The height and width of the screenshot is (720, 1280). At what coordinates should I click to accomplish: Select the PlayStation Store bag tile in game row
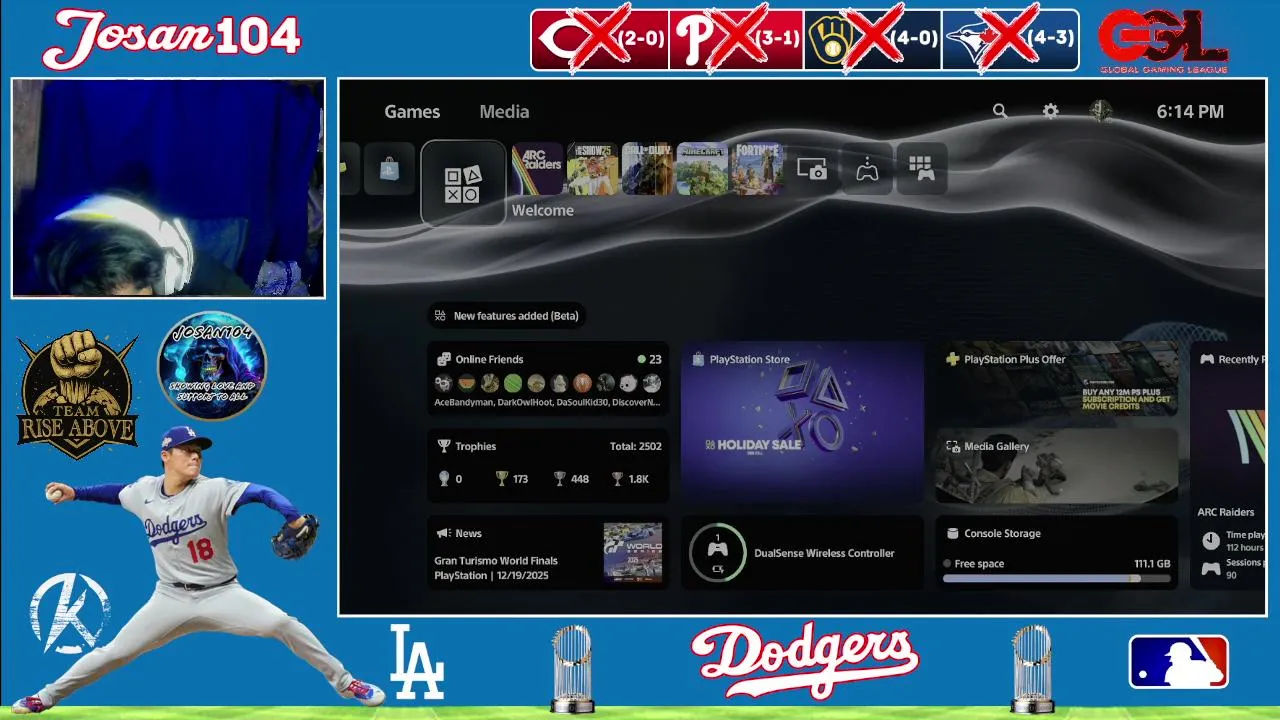[389, 170]
